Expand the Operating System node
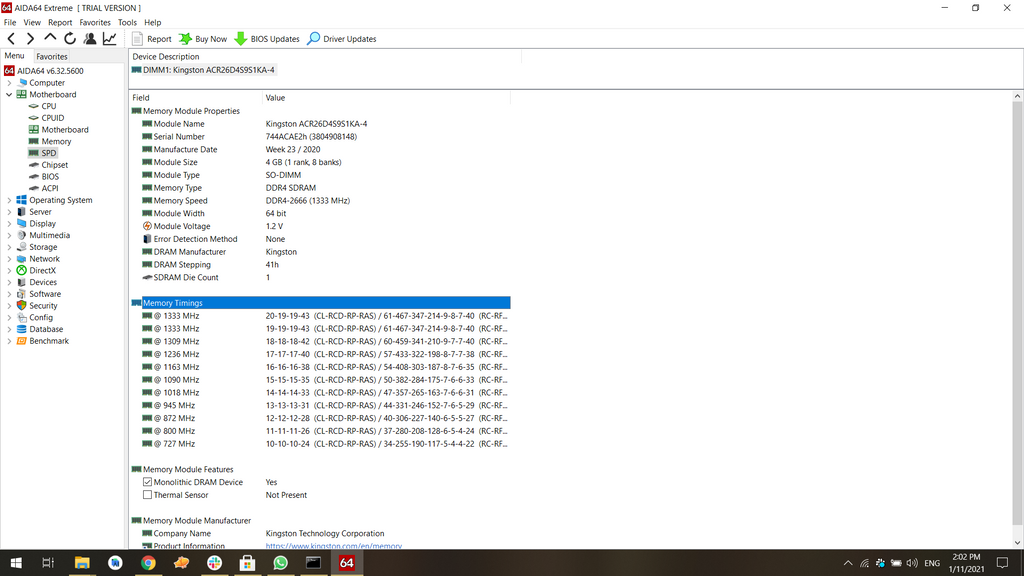 point(9,200)
